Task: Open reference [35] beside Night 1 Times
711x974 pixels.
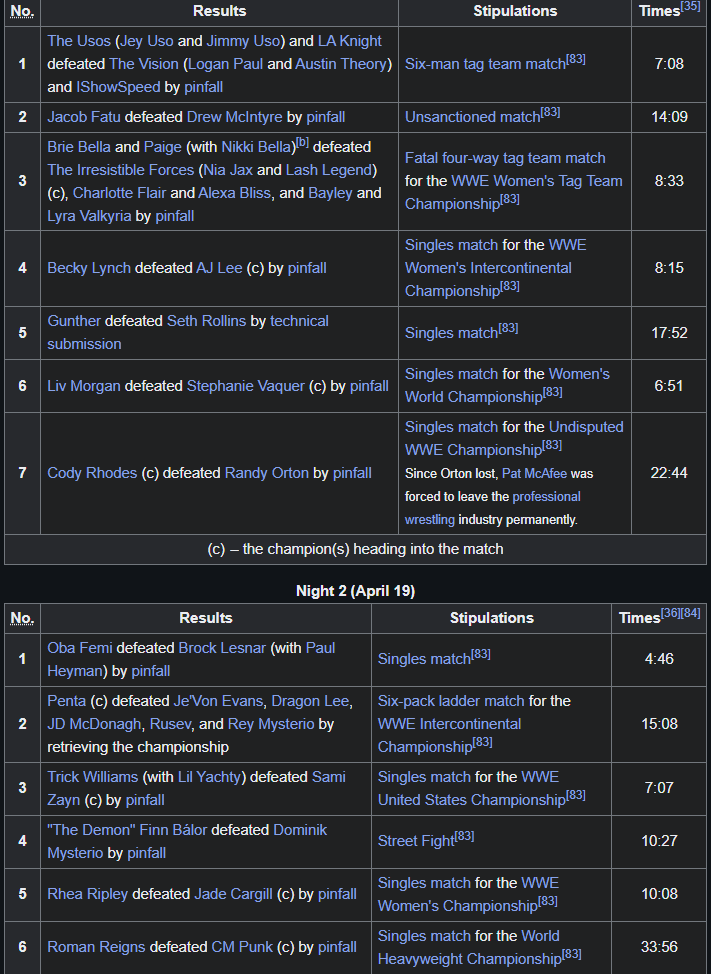Action: [x=690, y=6]
